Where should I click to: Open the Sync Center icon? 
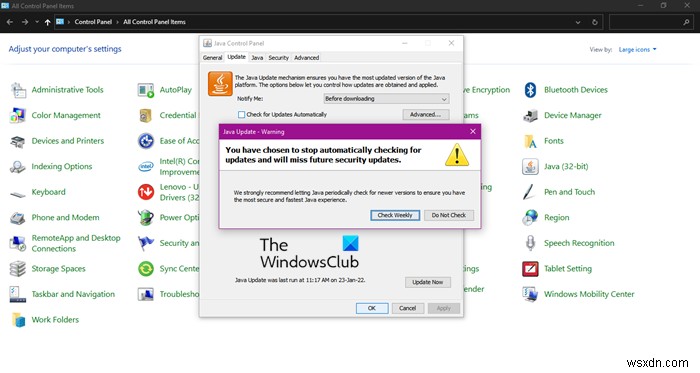(x=146, y=269)
